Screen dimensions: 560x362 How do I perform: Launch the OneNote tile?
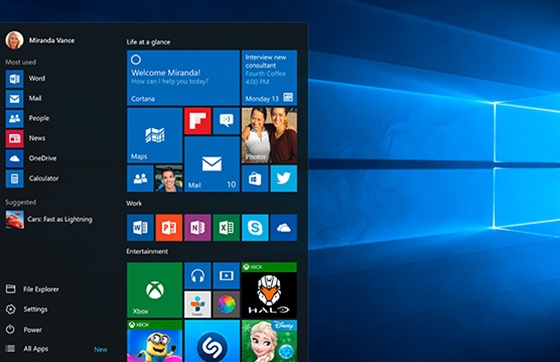[x=198, y=228]
